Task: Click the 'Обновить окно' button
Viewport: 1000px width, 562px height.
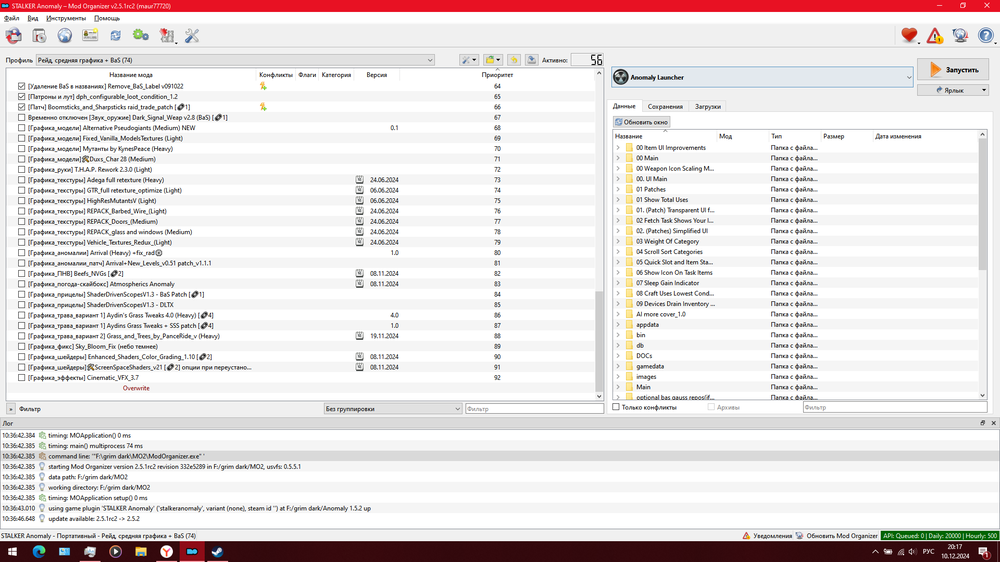Action: click(641, 122)
